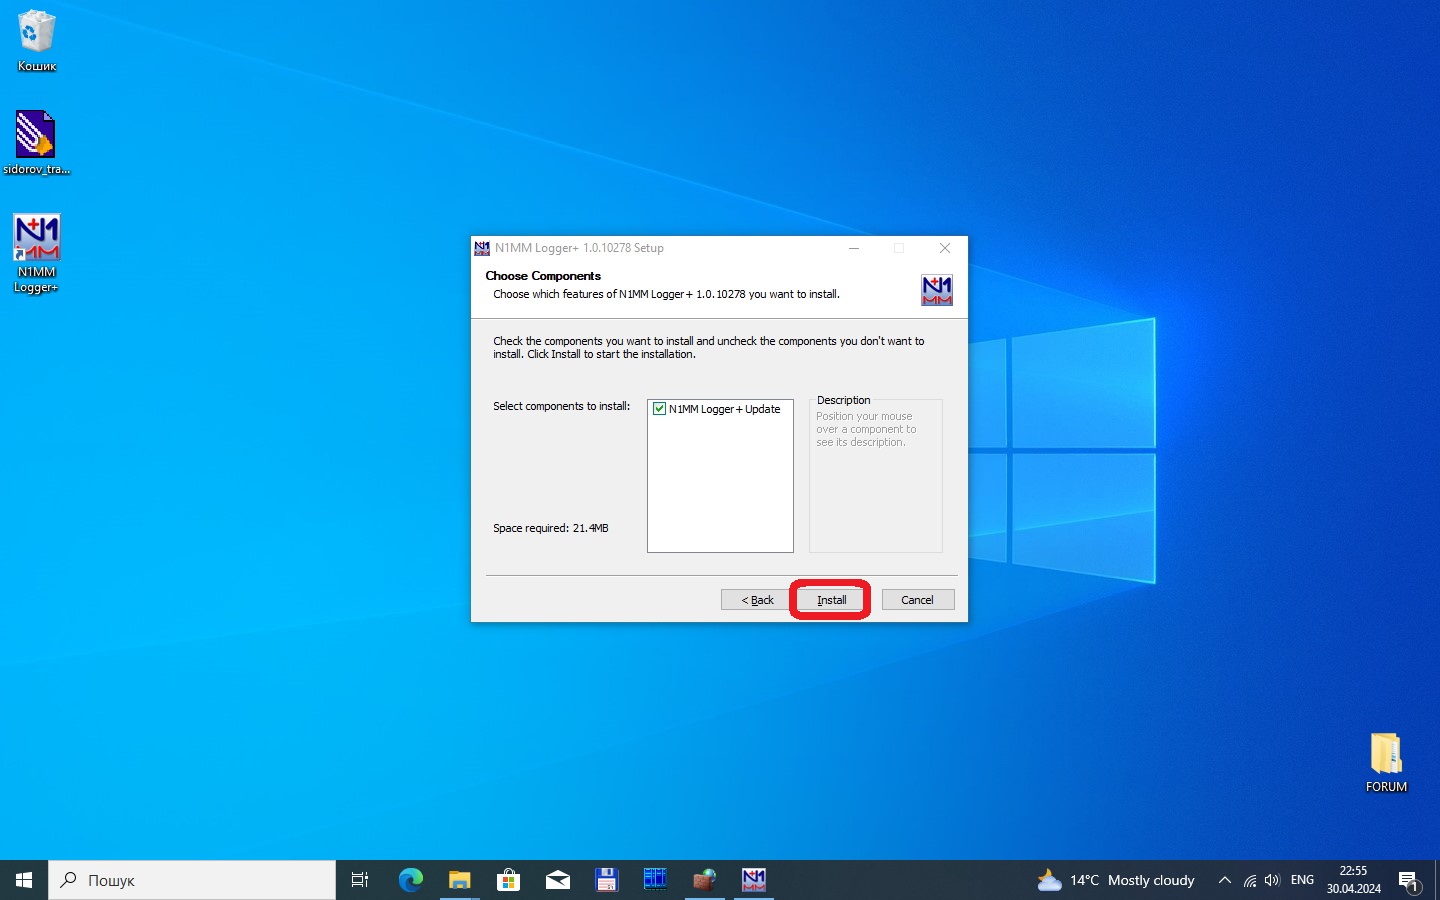The height and width of the screenshot is (900, 1440).
Task: Open the volume control tray icon
Action: coord(1272,880)
